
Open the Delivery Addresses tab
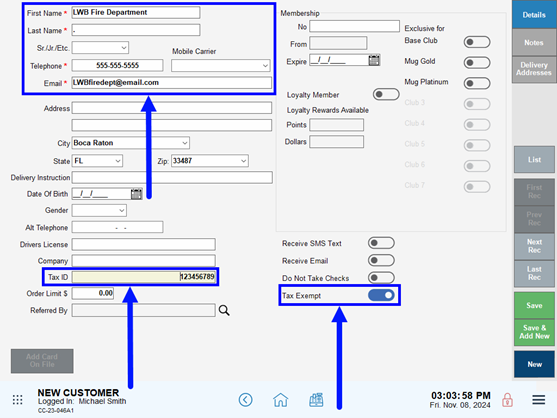pos(534,69)
